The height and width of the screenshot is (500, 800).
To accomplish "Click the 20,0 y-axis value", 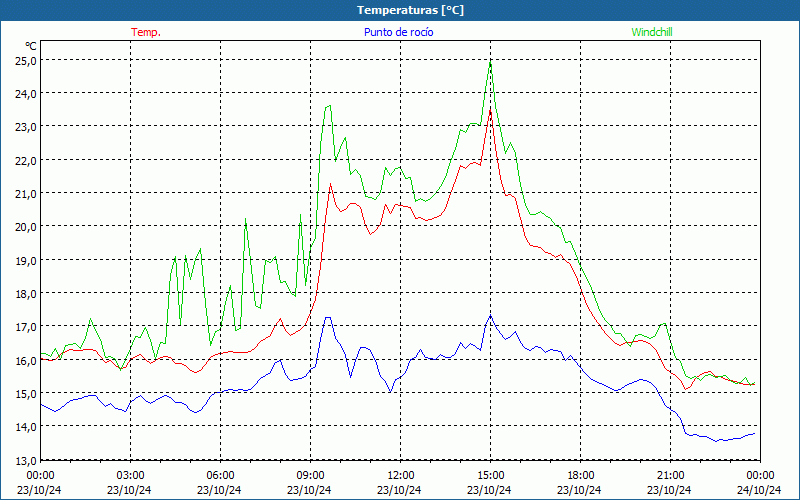I will pos(25,227).
